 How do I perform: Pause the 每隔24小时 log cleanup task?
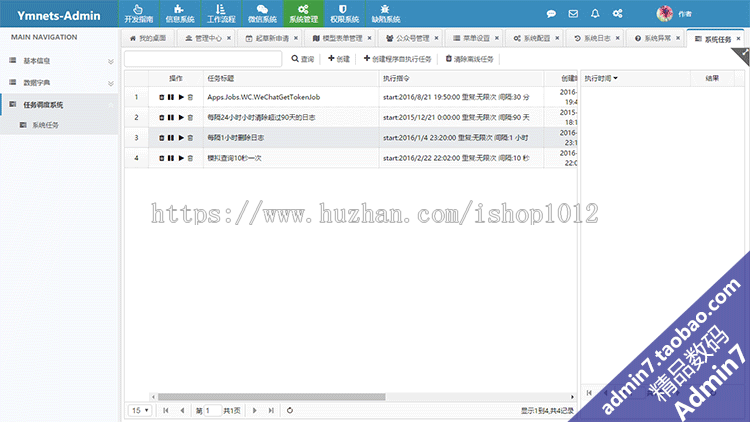(x=171, y=117)
